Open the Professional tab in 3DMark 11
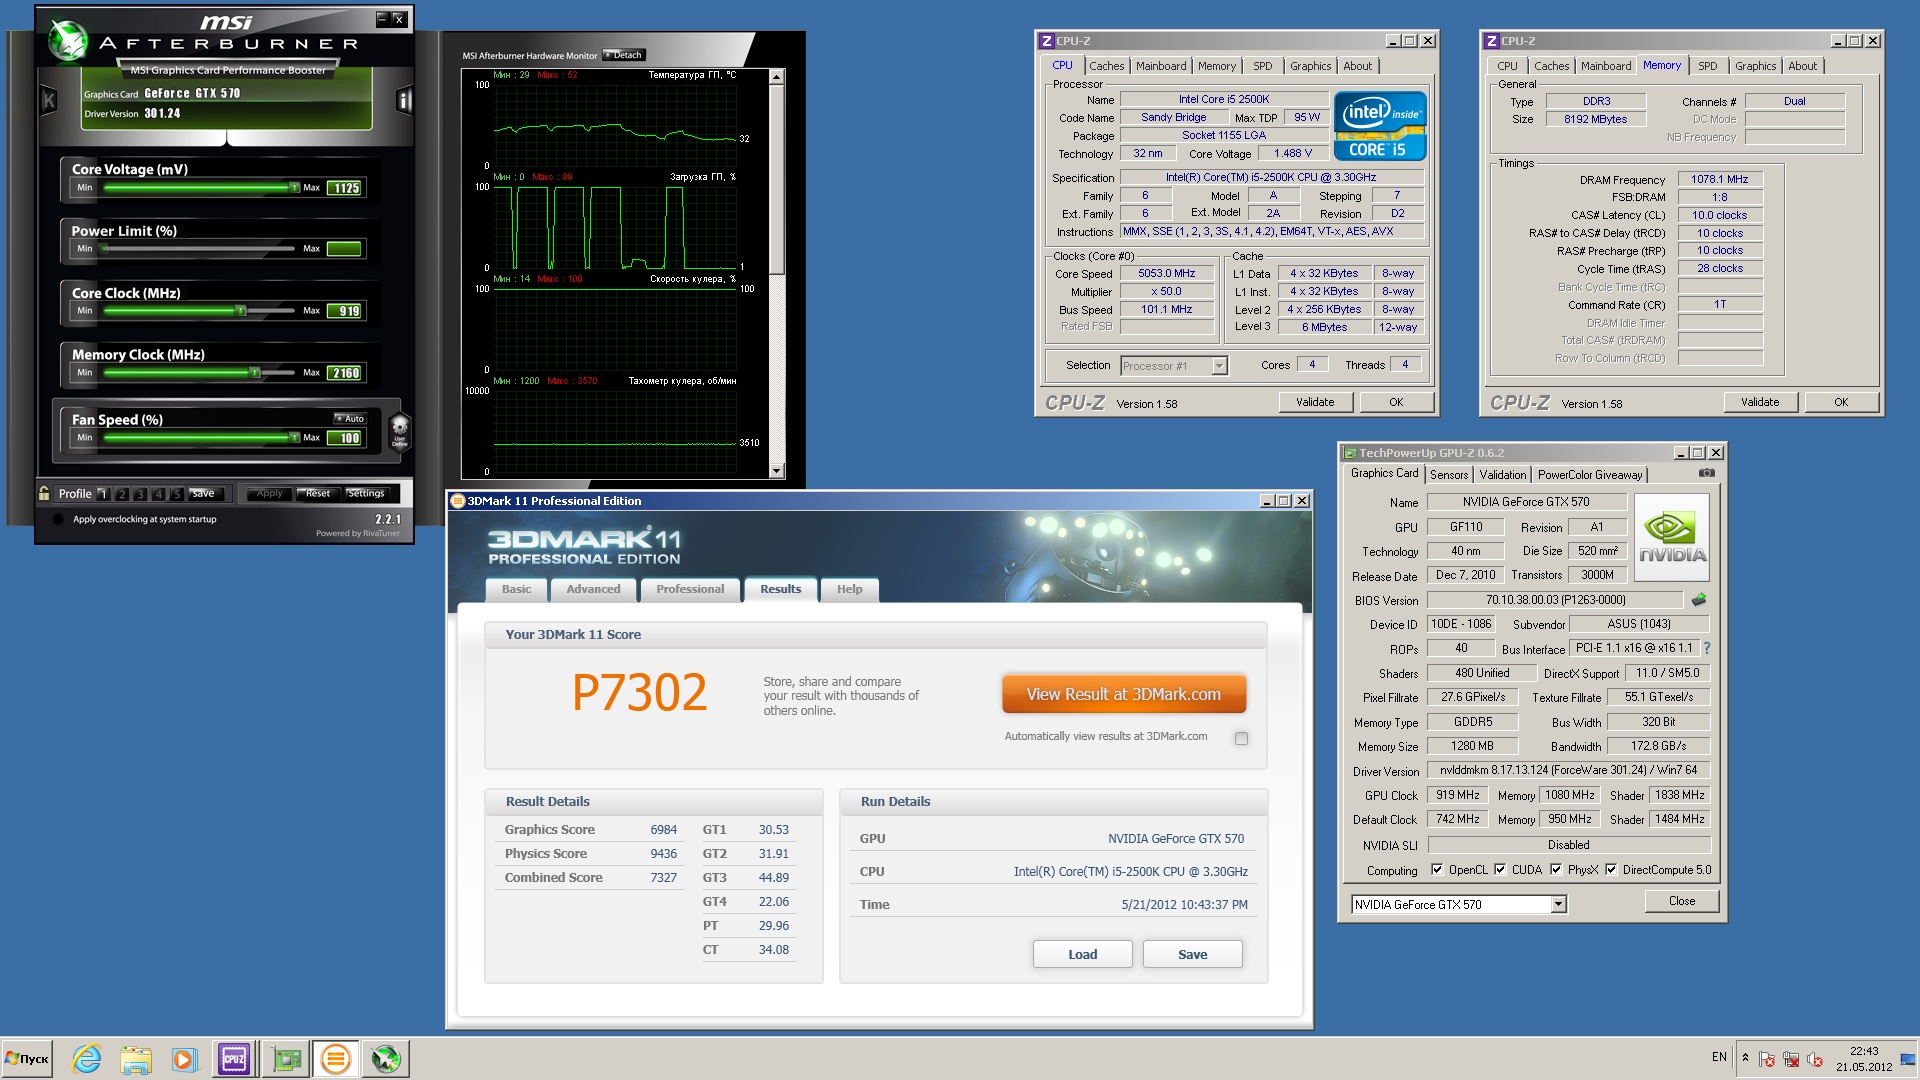The image size is (1920, 1080). click(x=690, y=590)
